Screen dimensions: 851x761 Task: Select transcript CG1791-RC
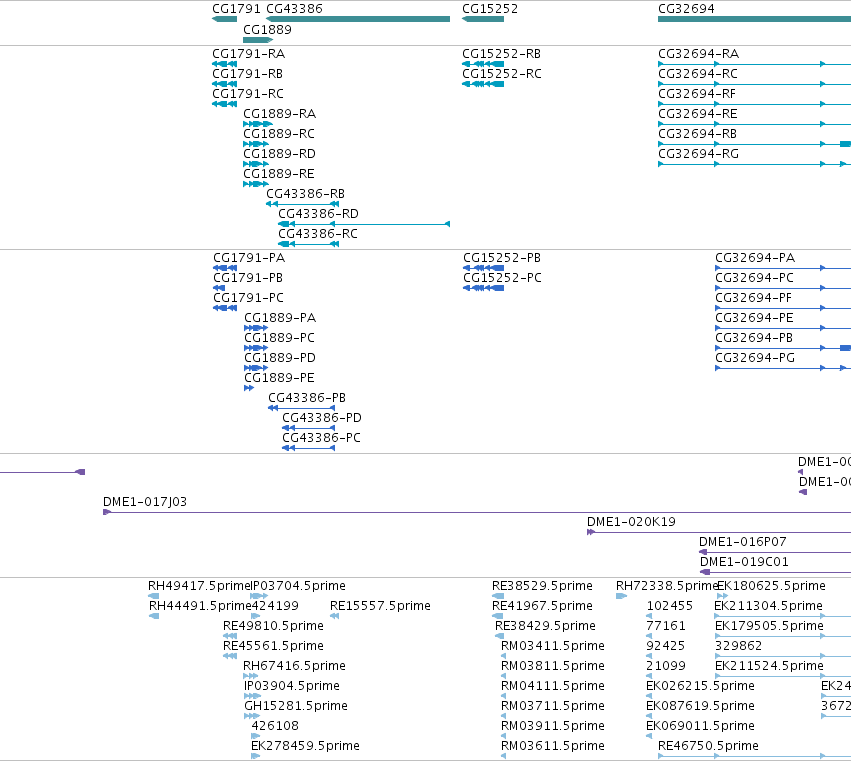(x=248, y=94)
